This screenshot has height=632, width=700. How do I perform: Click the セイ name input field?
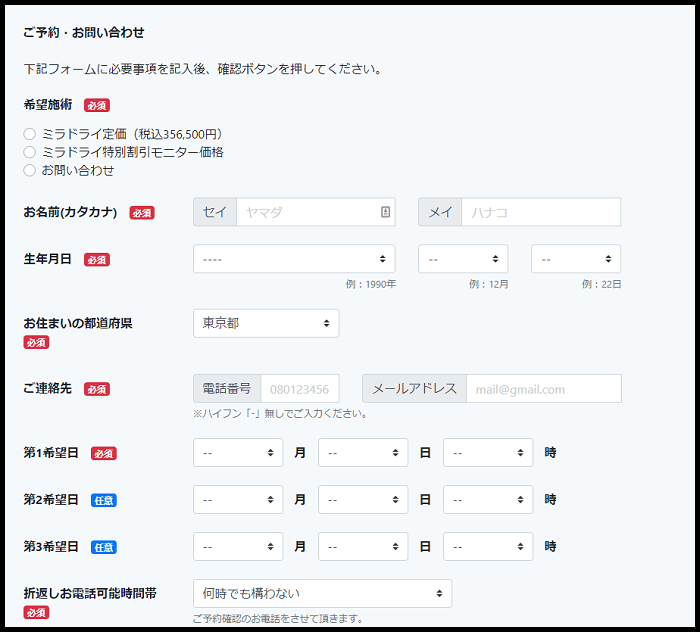coord(305,212)
